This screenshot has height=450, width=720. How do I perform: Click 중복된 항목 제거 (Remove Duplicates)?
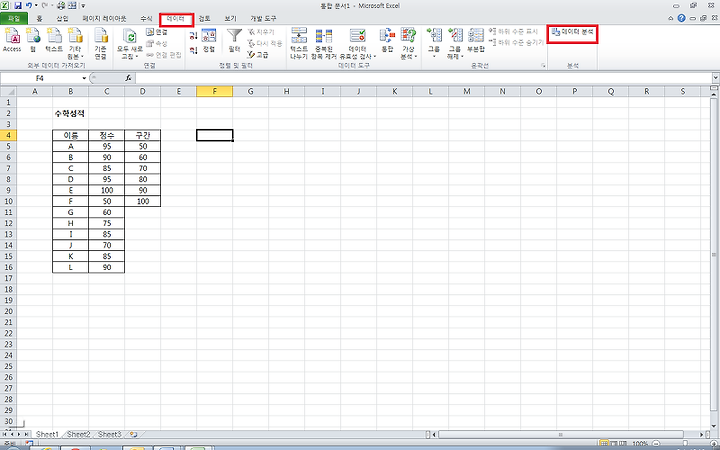324,44
